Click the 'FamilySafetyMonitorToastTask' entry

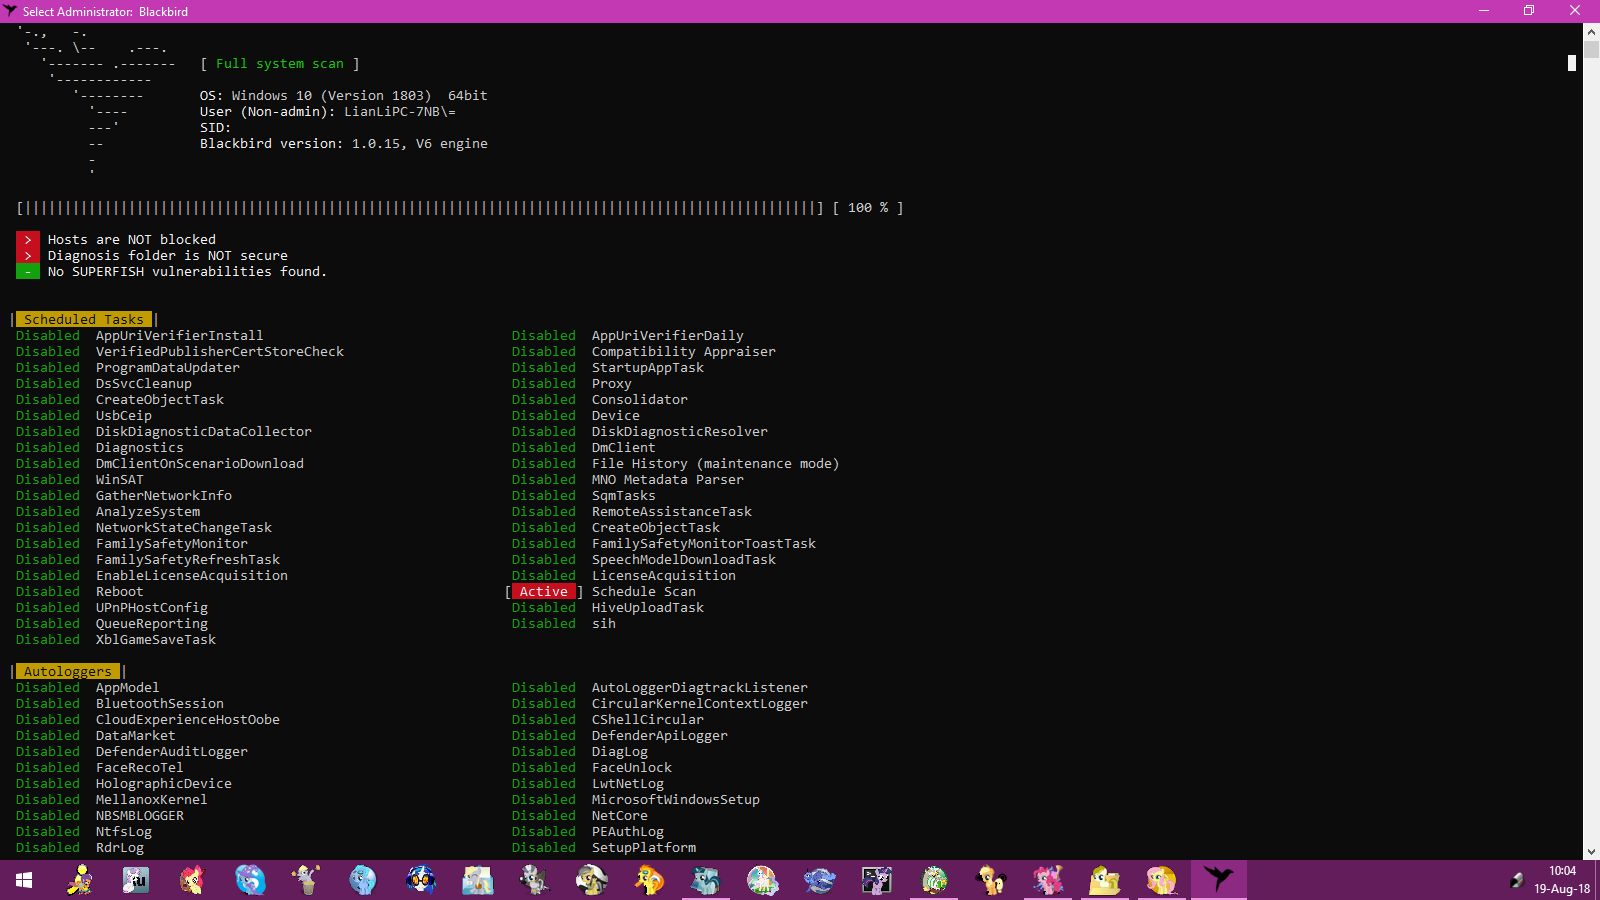tap(704, 544)
